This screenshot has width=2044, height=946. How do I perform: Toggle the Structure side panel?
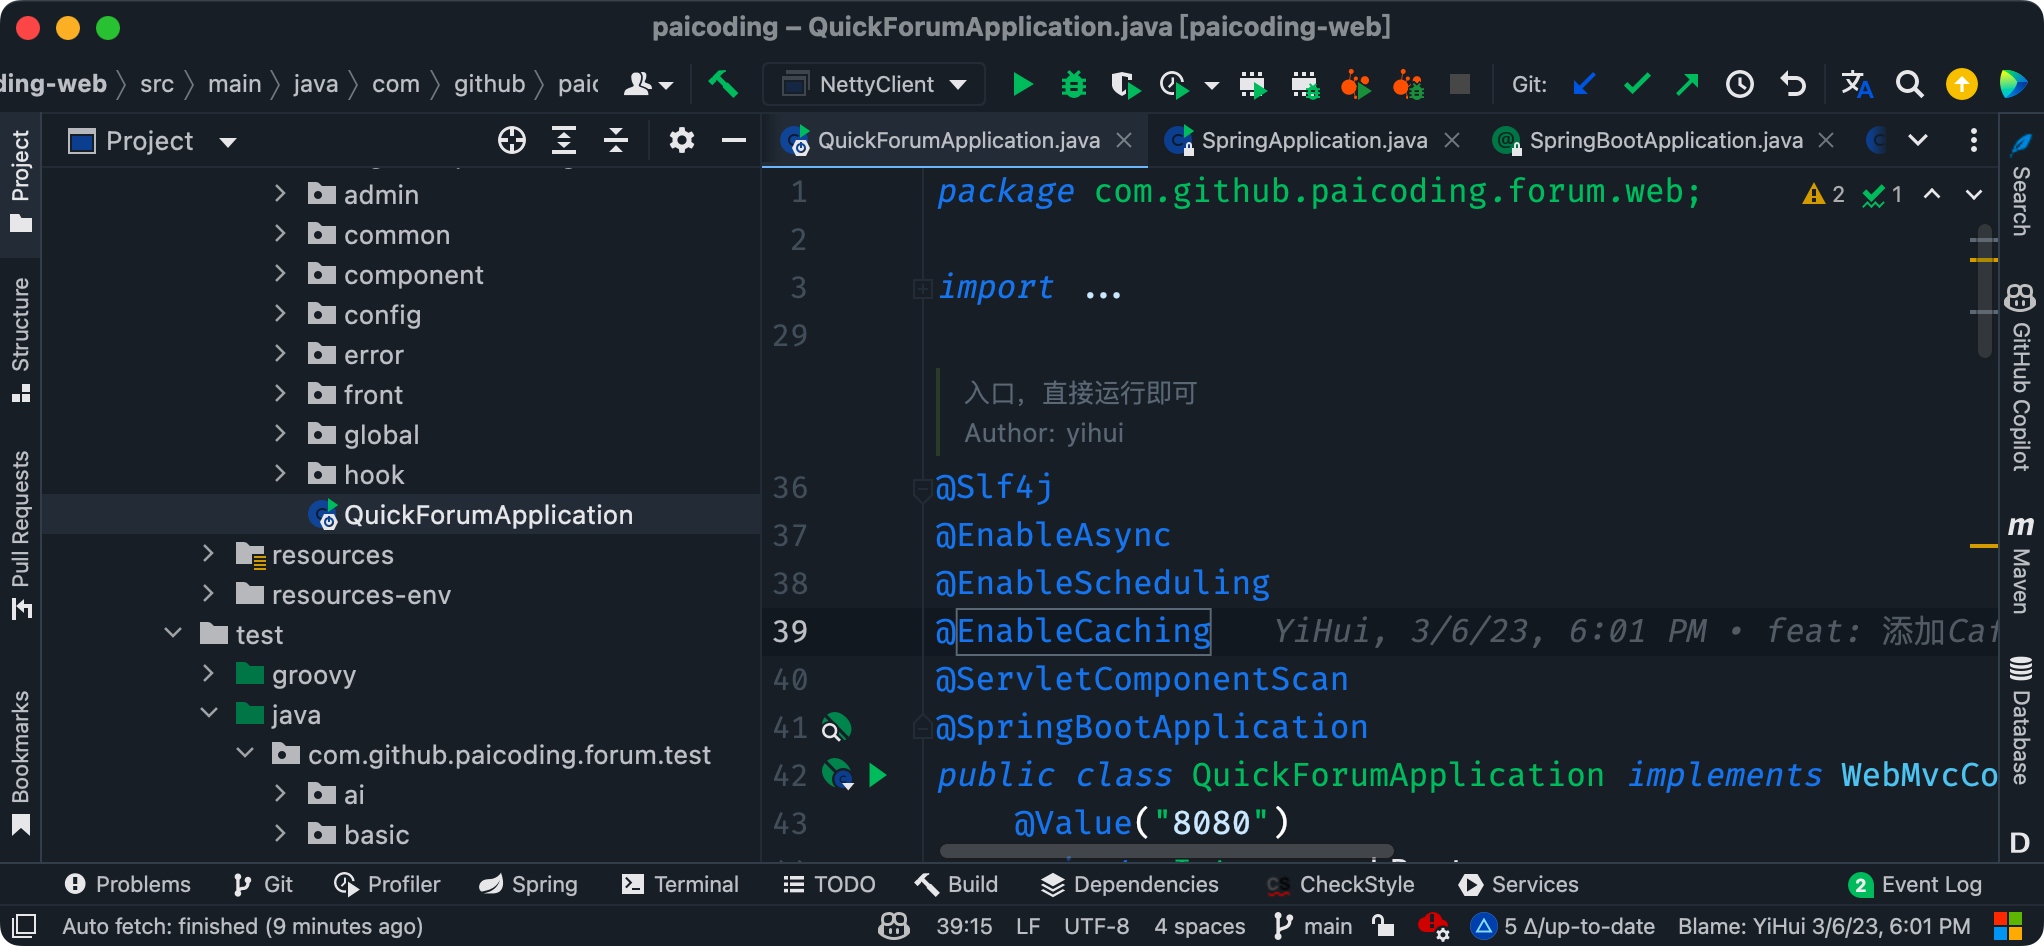point(21,340)
